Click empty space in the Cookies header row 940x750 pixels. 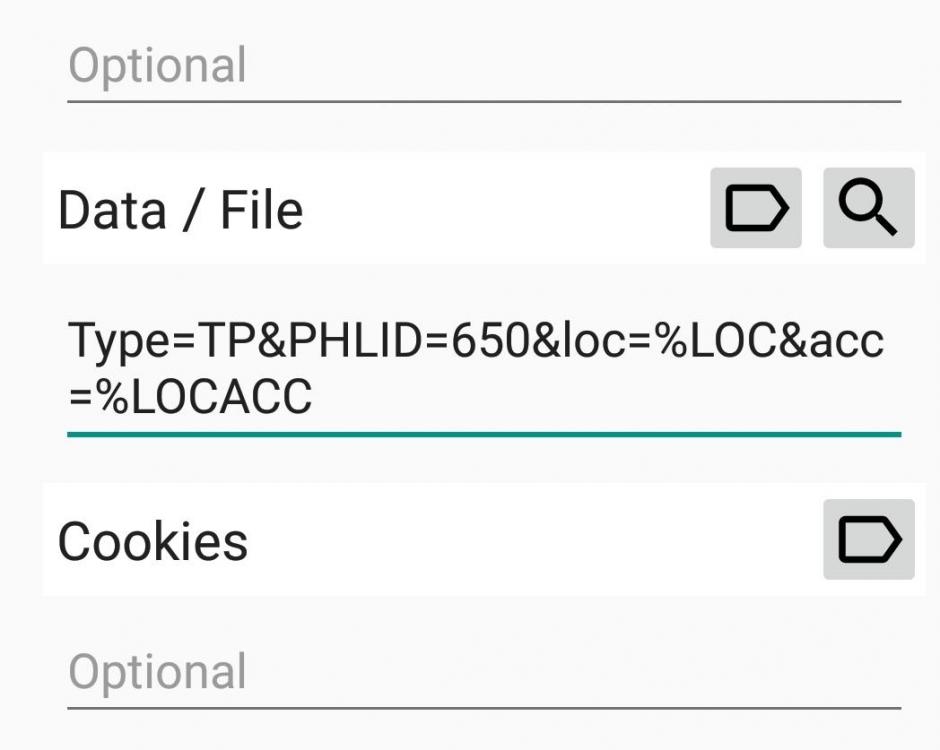(x=530, y=541)
